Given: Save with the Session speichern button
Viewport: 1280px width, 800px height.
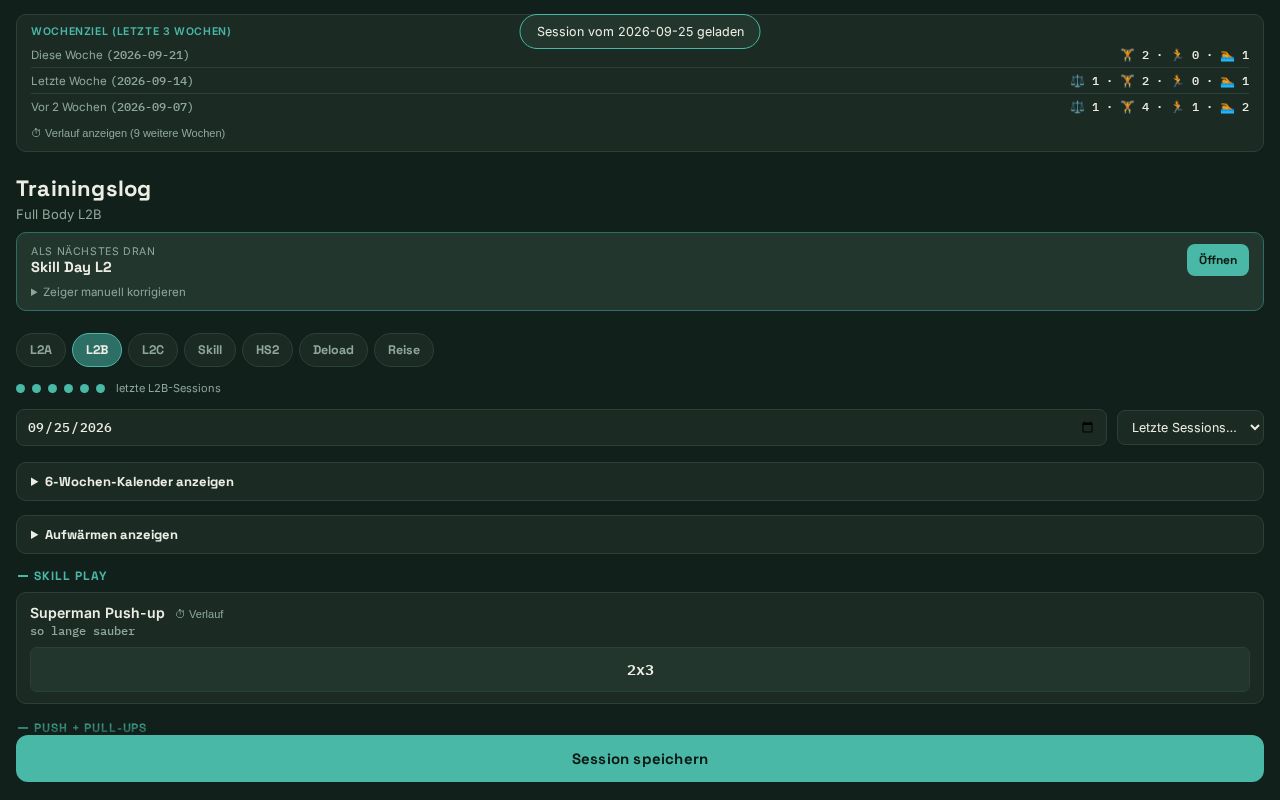Looking at the screenshot, I should tap(640, 759).
